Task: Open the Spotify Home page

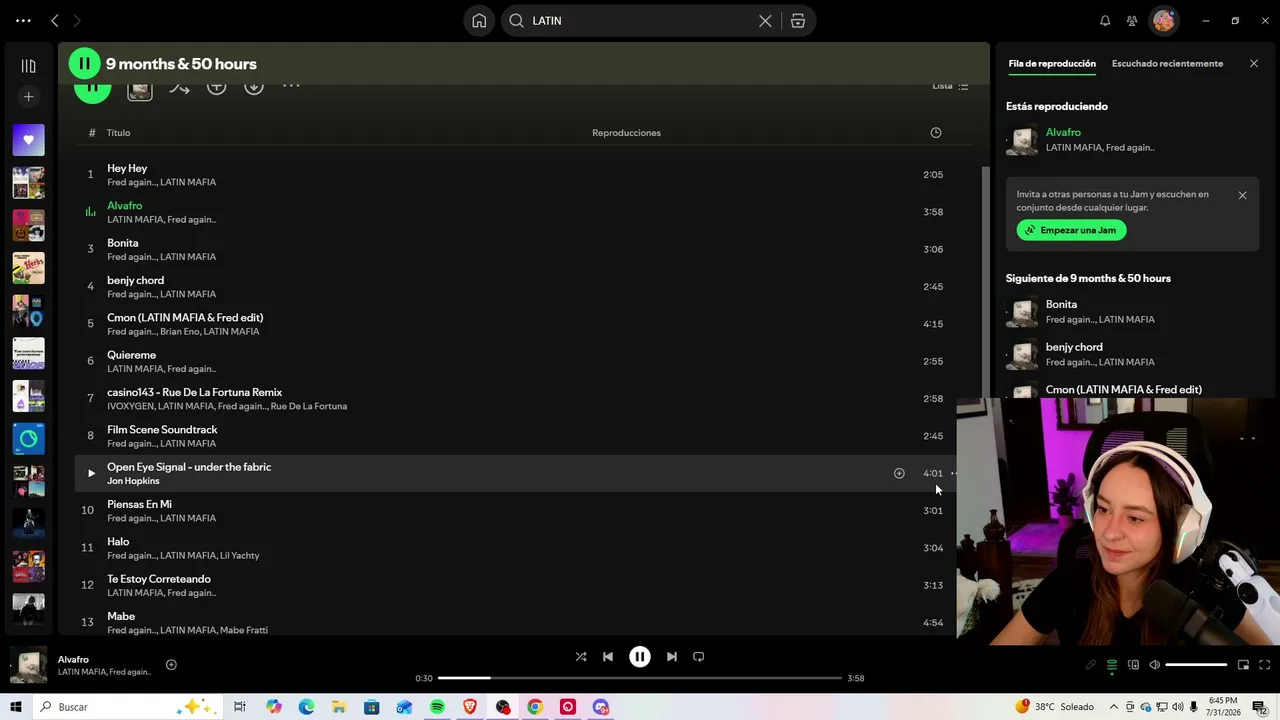Action: tap(479, 21)
